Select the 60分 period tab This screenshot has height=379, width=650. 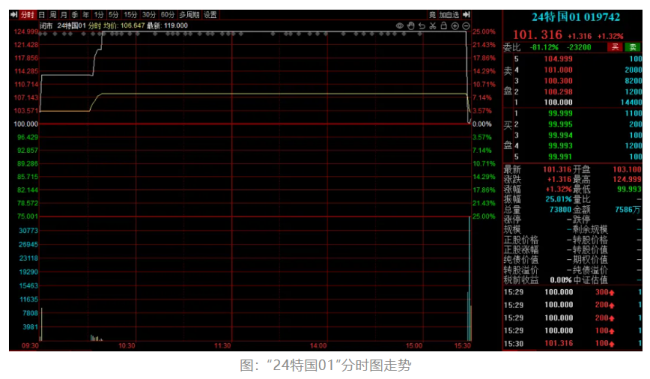(x=167, y=15)
